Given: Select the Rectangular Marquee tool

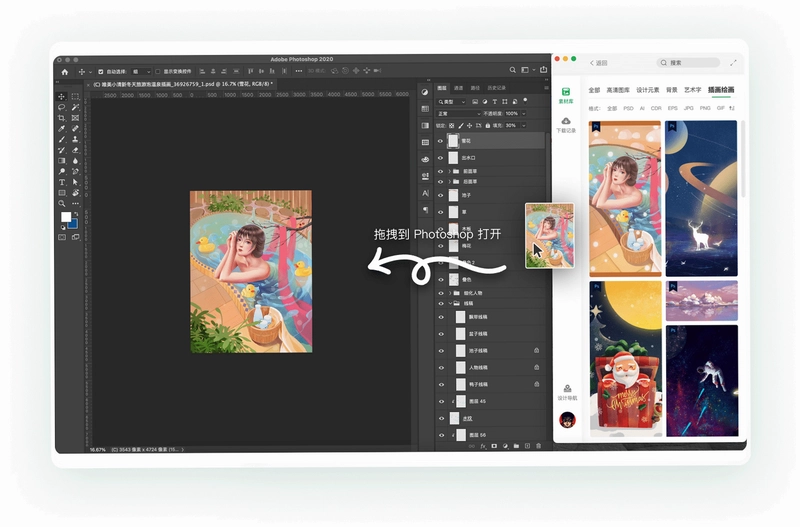Looking at the screenshot, I should (76, 96).
